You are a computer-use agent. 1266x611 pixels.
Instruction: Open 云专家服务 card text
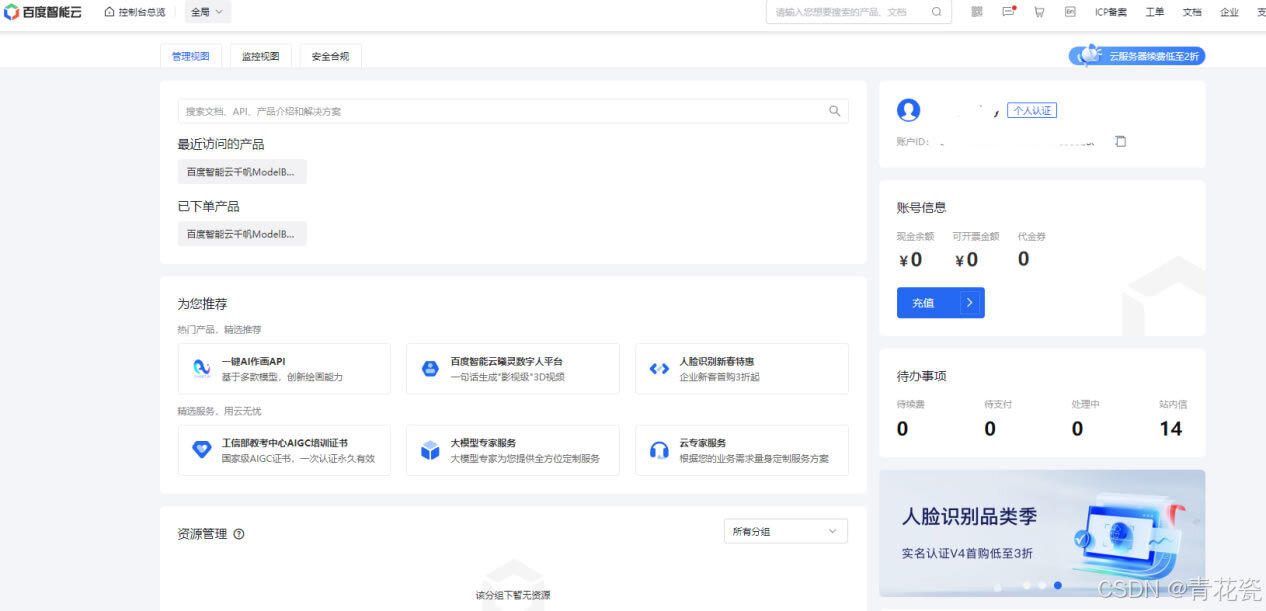tap(754, 450)
